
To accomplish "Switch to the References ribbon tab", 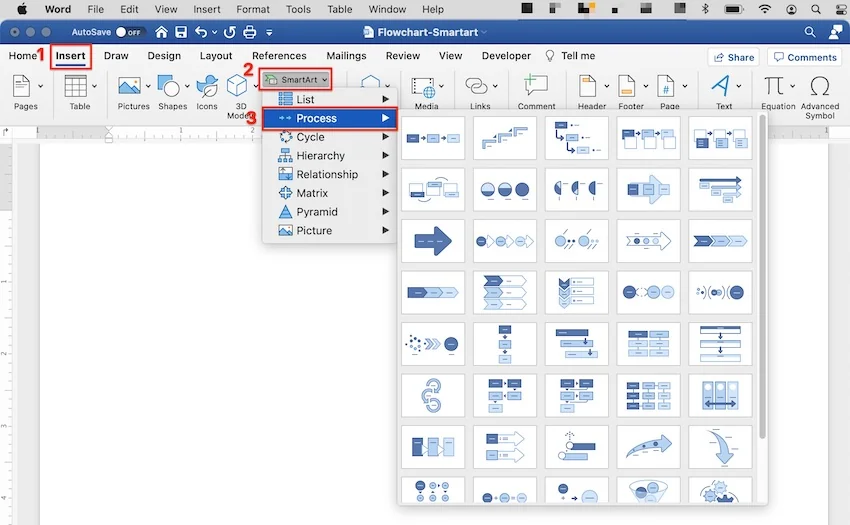I will click(x=279, y=55).
